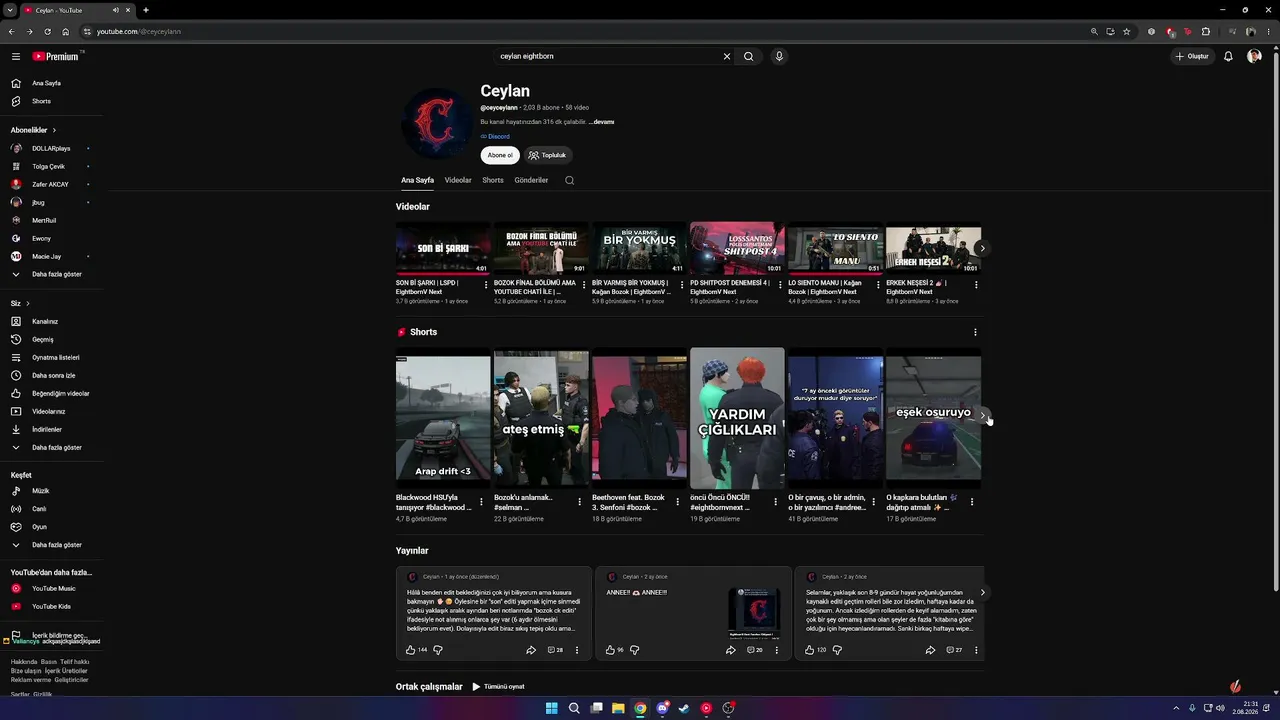Share the ANNEE!! post

point(731,650)
